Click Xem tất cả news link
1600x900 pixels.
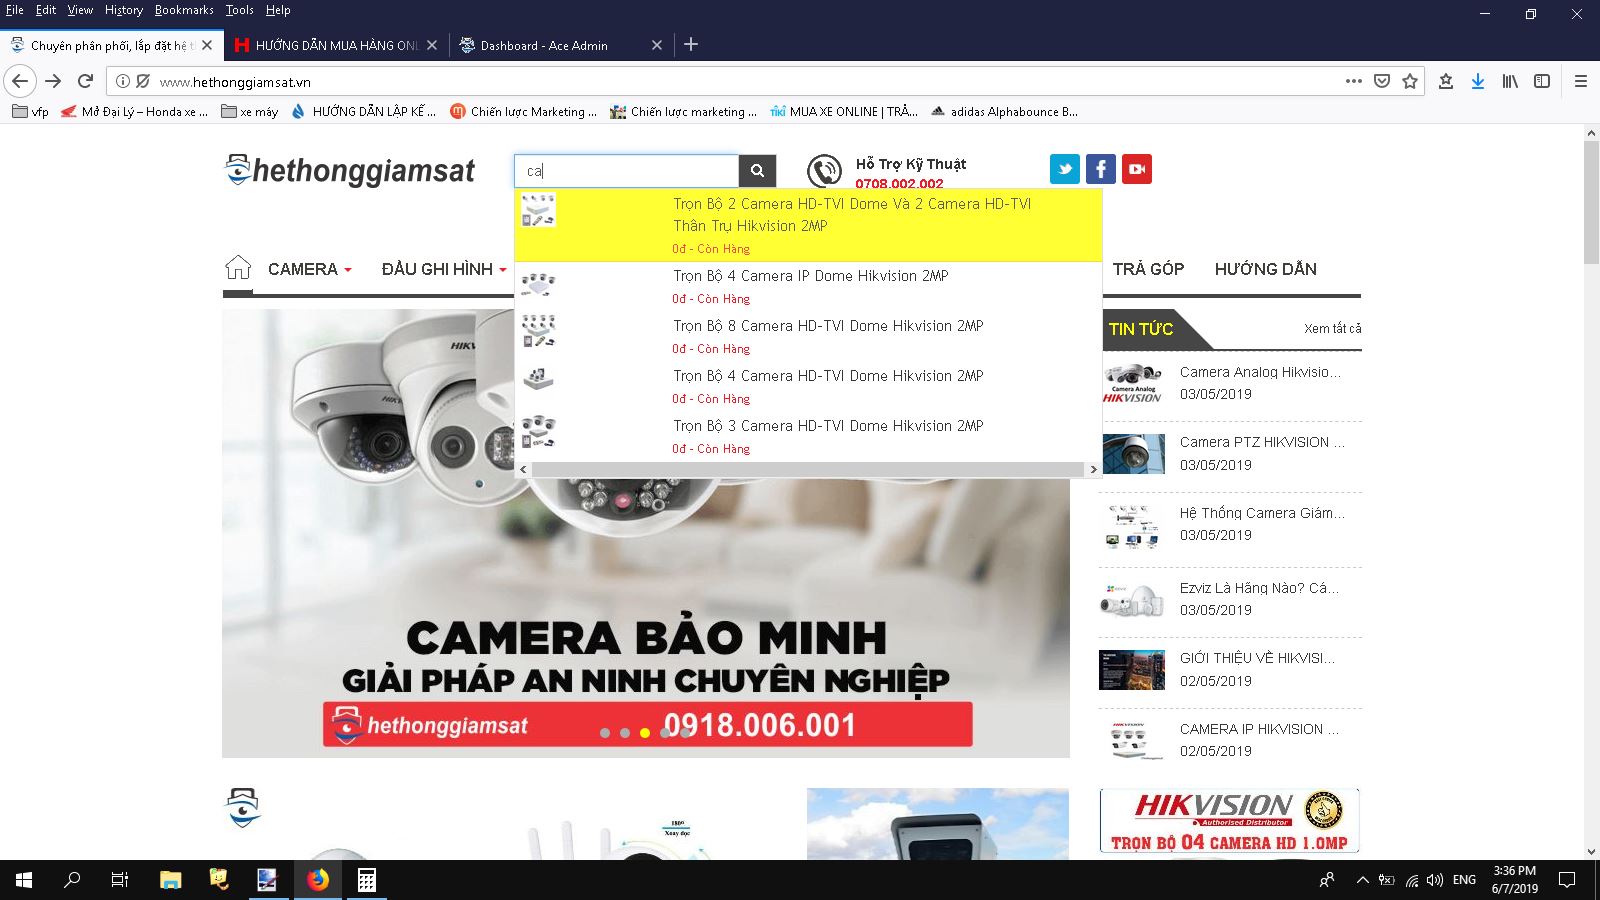point(1332,328)
